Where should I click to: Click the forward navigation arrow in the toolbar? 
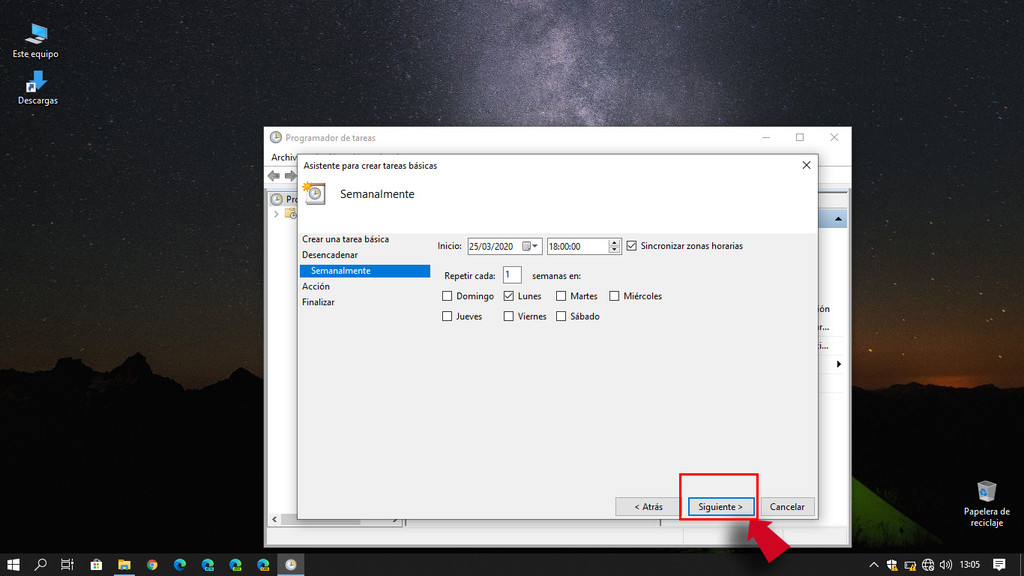pyautogui.click(x=290, y=175)
